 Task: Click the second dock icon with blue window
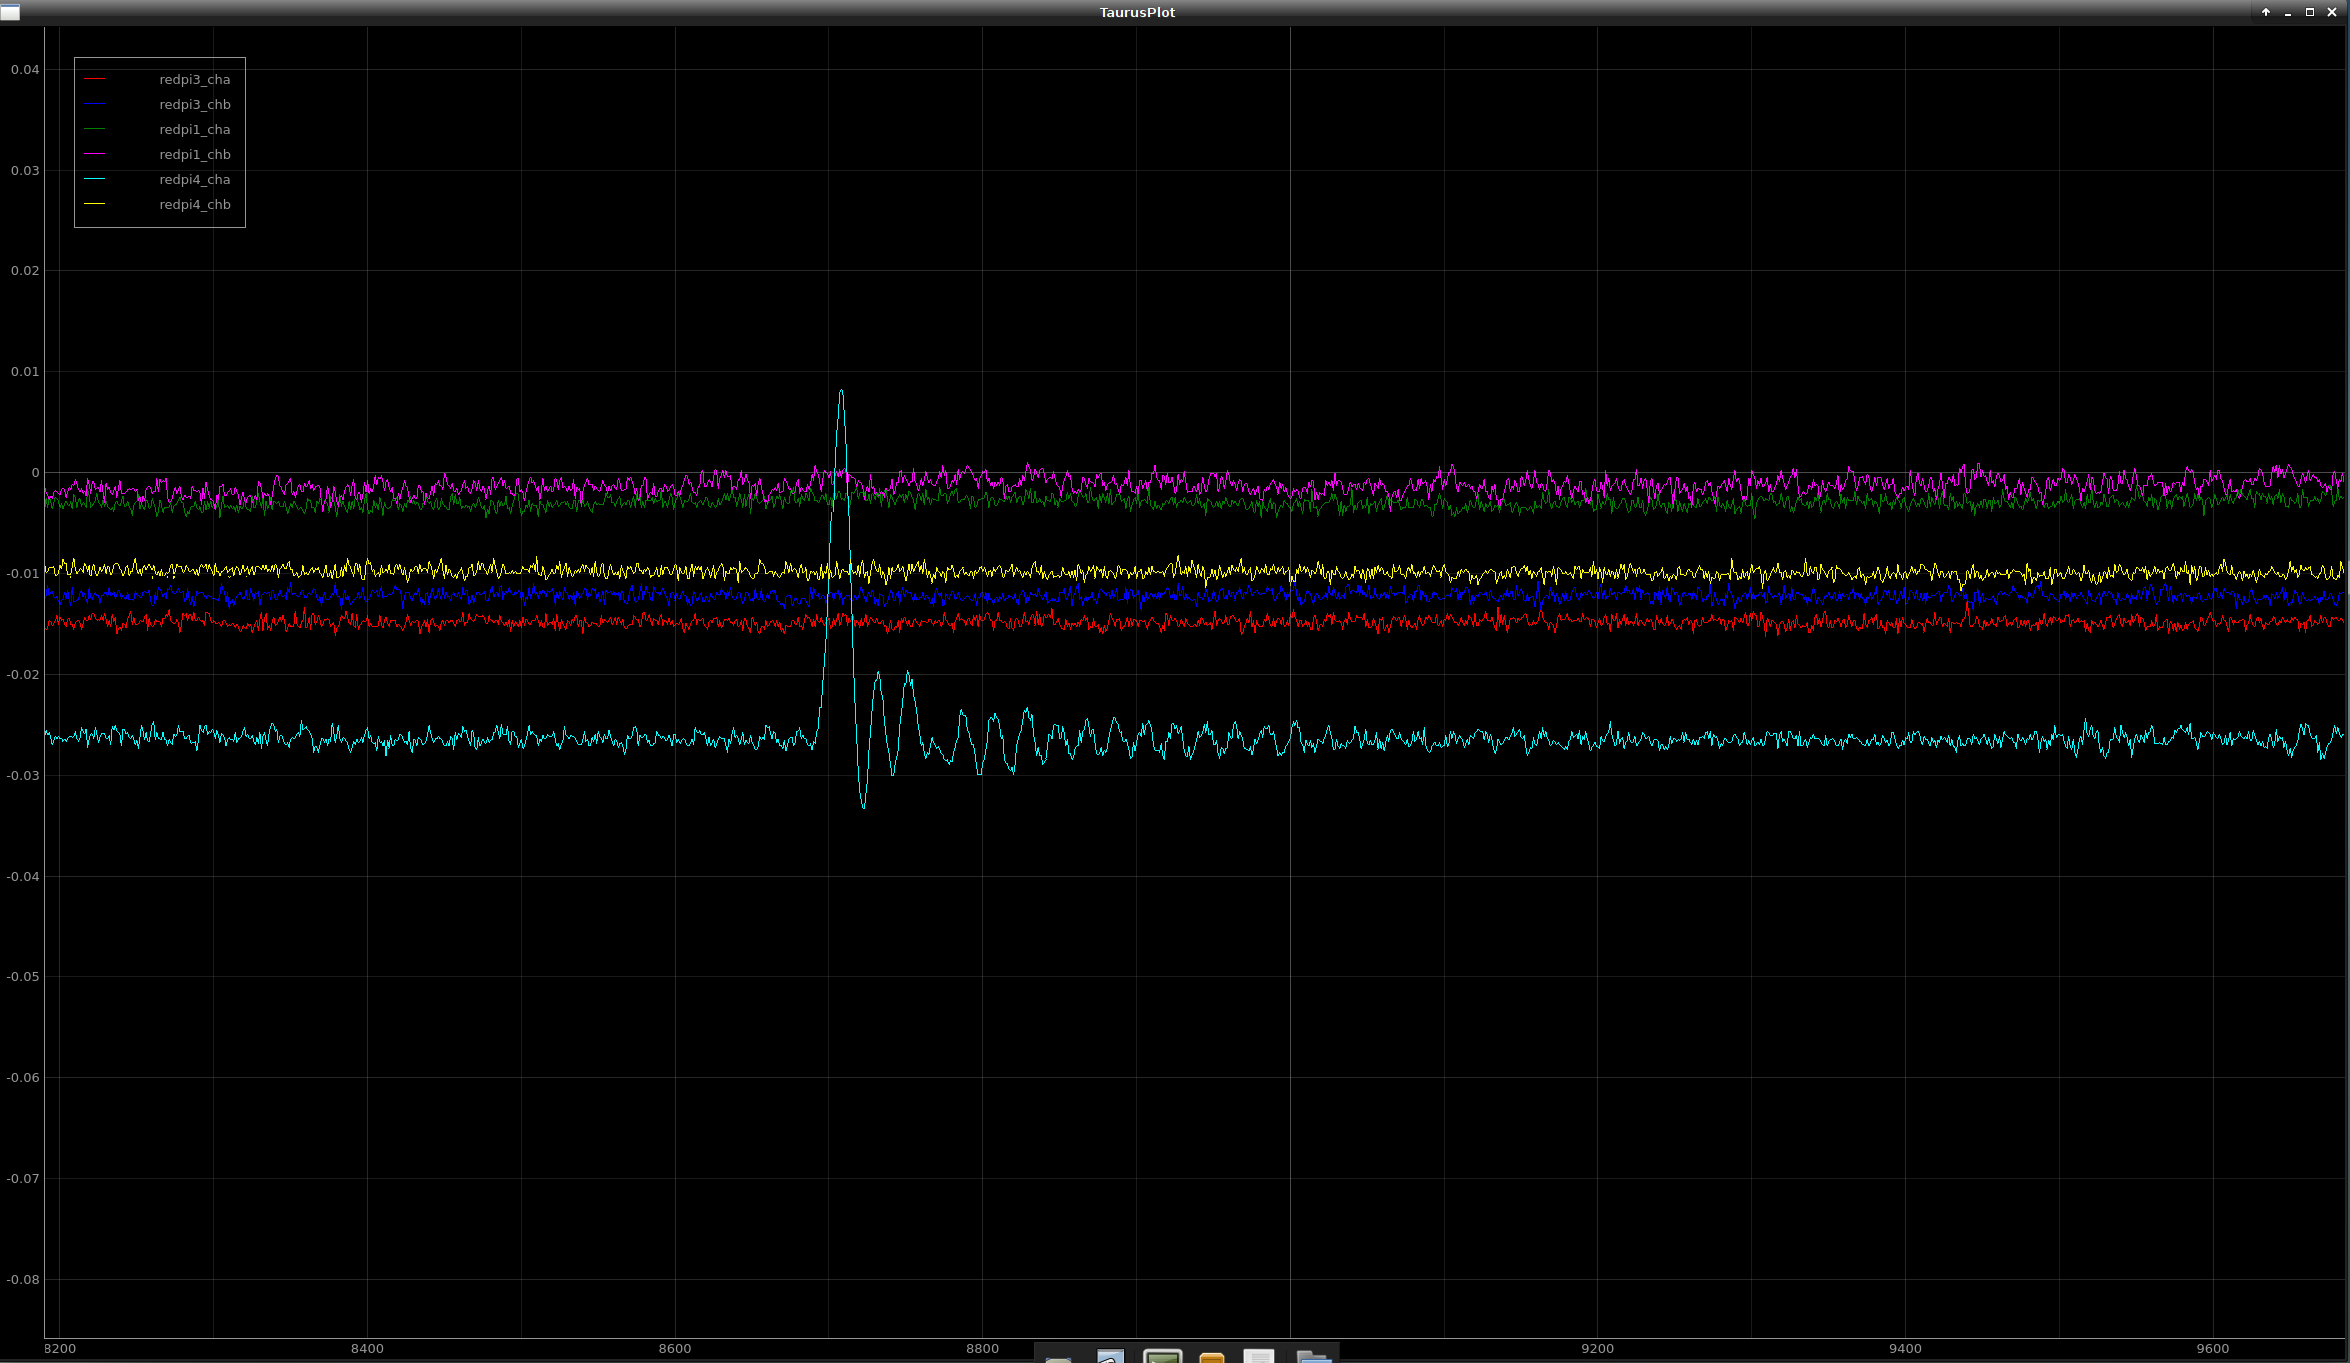pos(1110,1356)
